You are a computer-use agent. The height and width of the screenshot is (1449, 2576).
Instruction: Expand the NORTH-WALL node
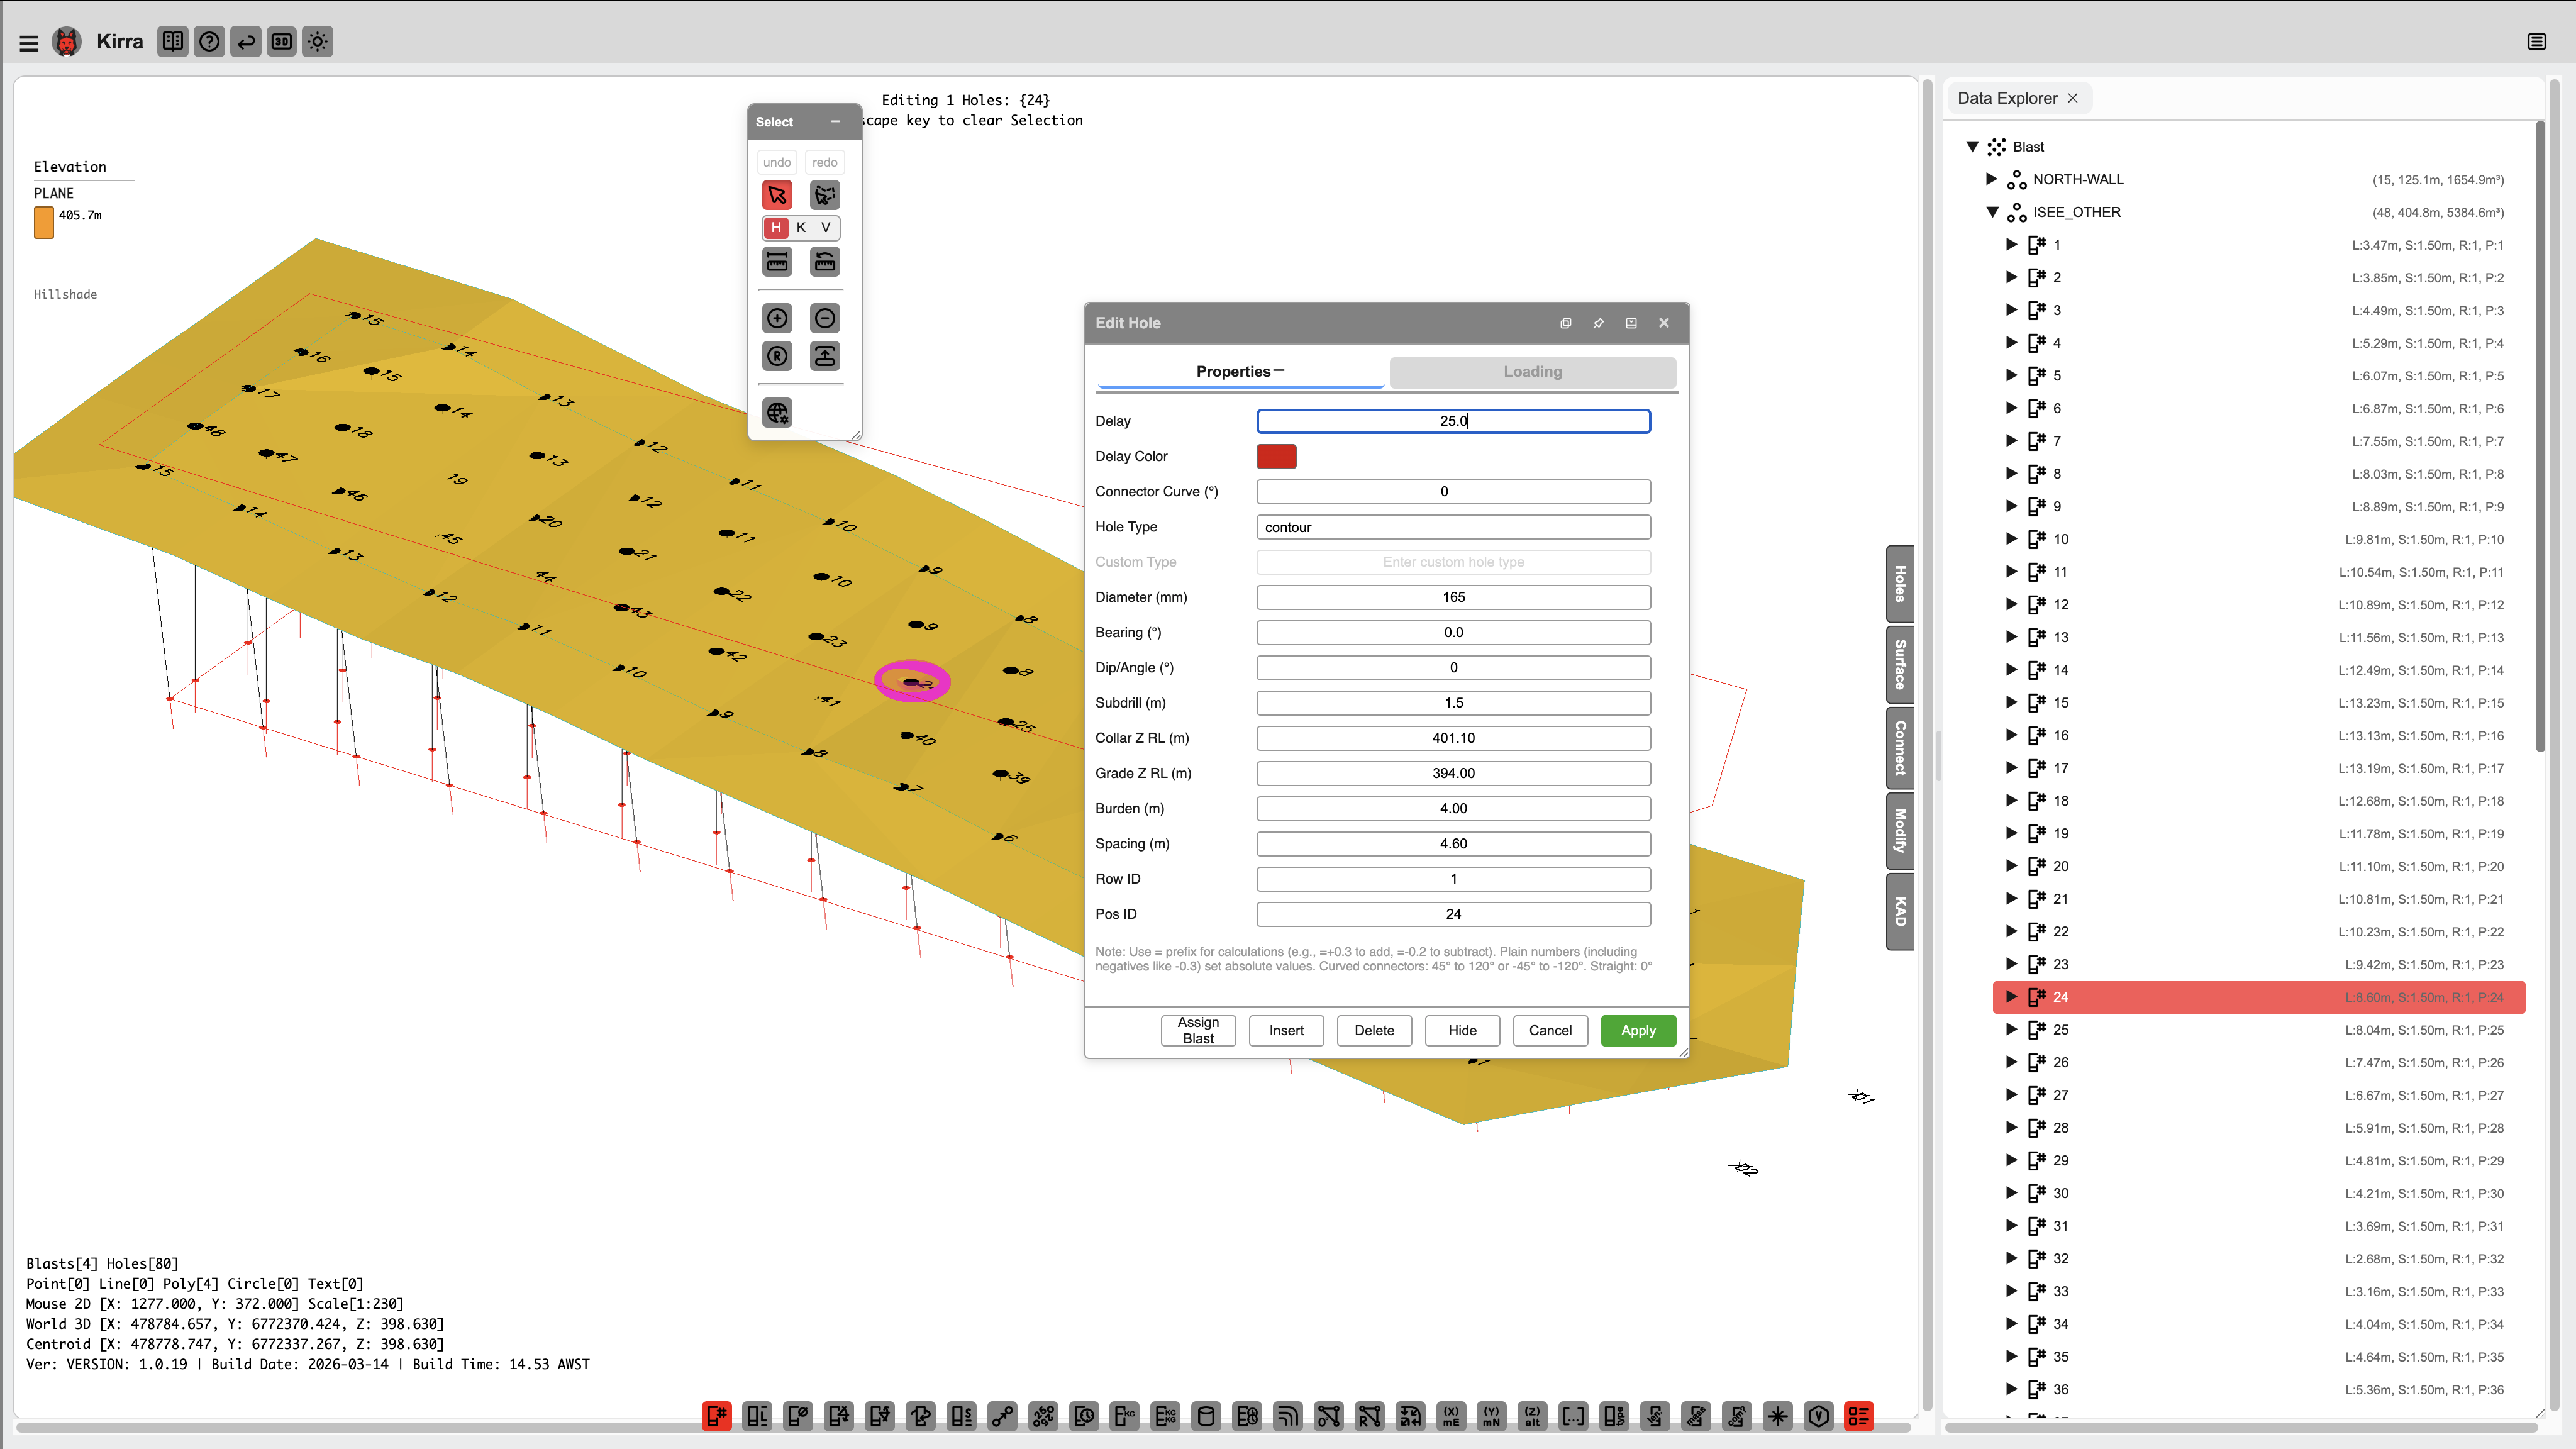[1991, 179]
